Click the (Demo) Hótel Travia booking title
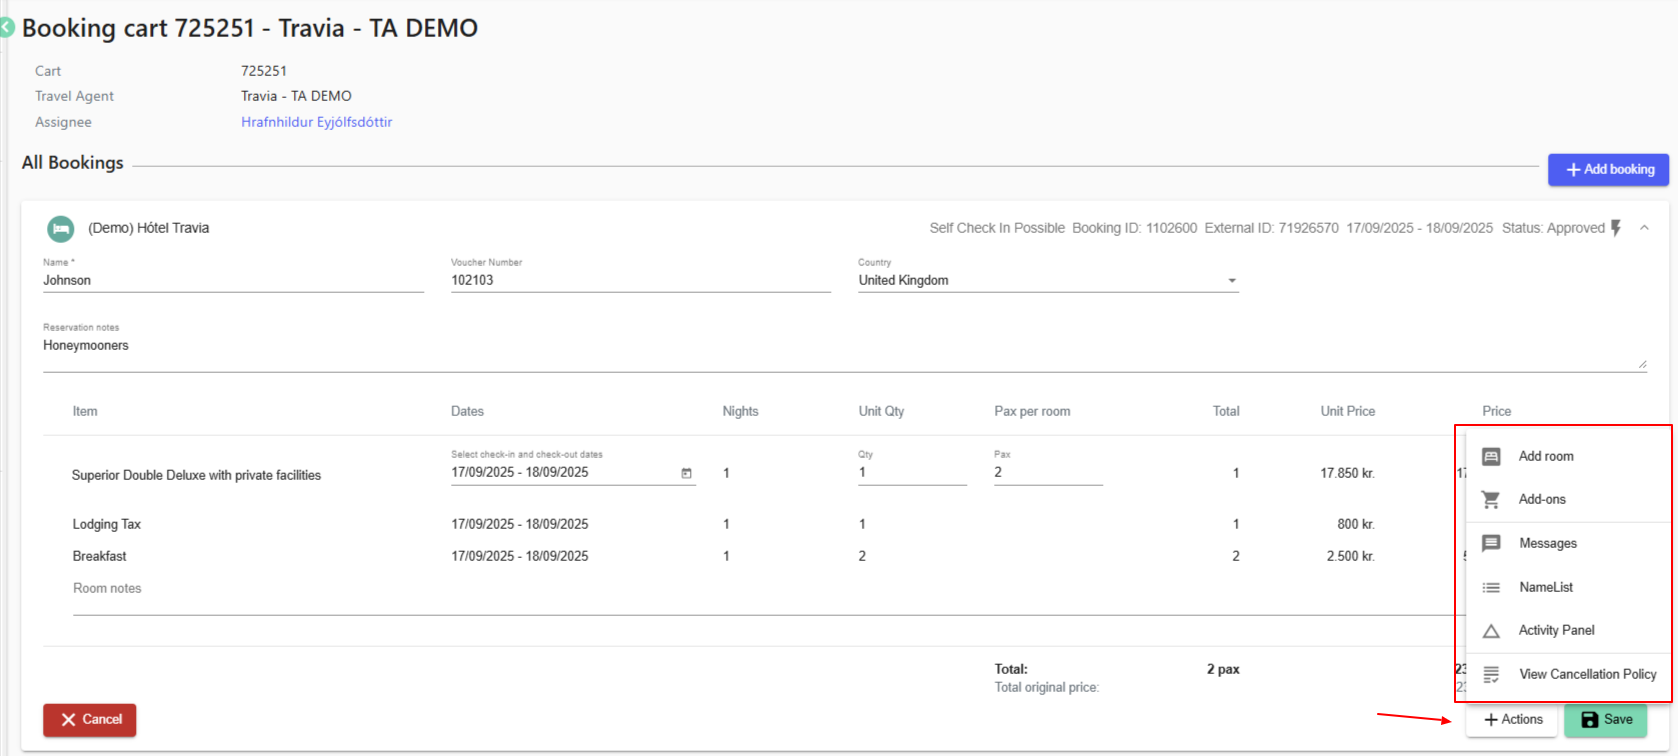 click(148, 228)
